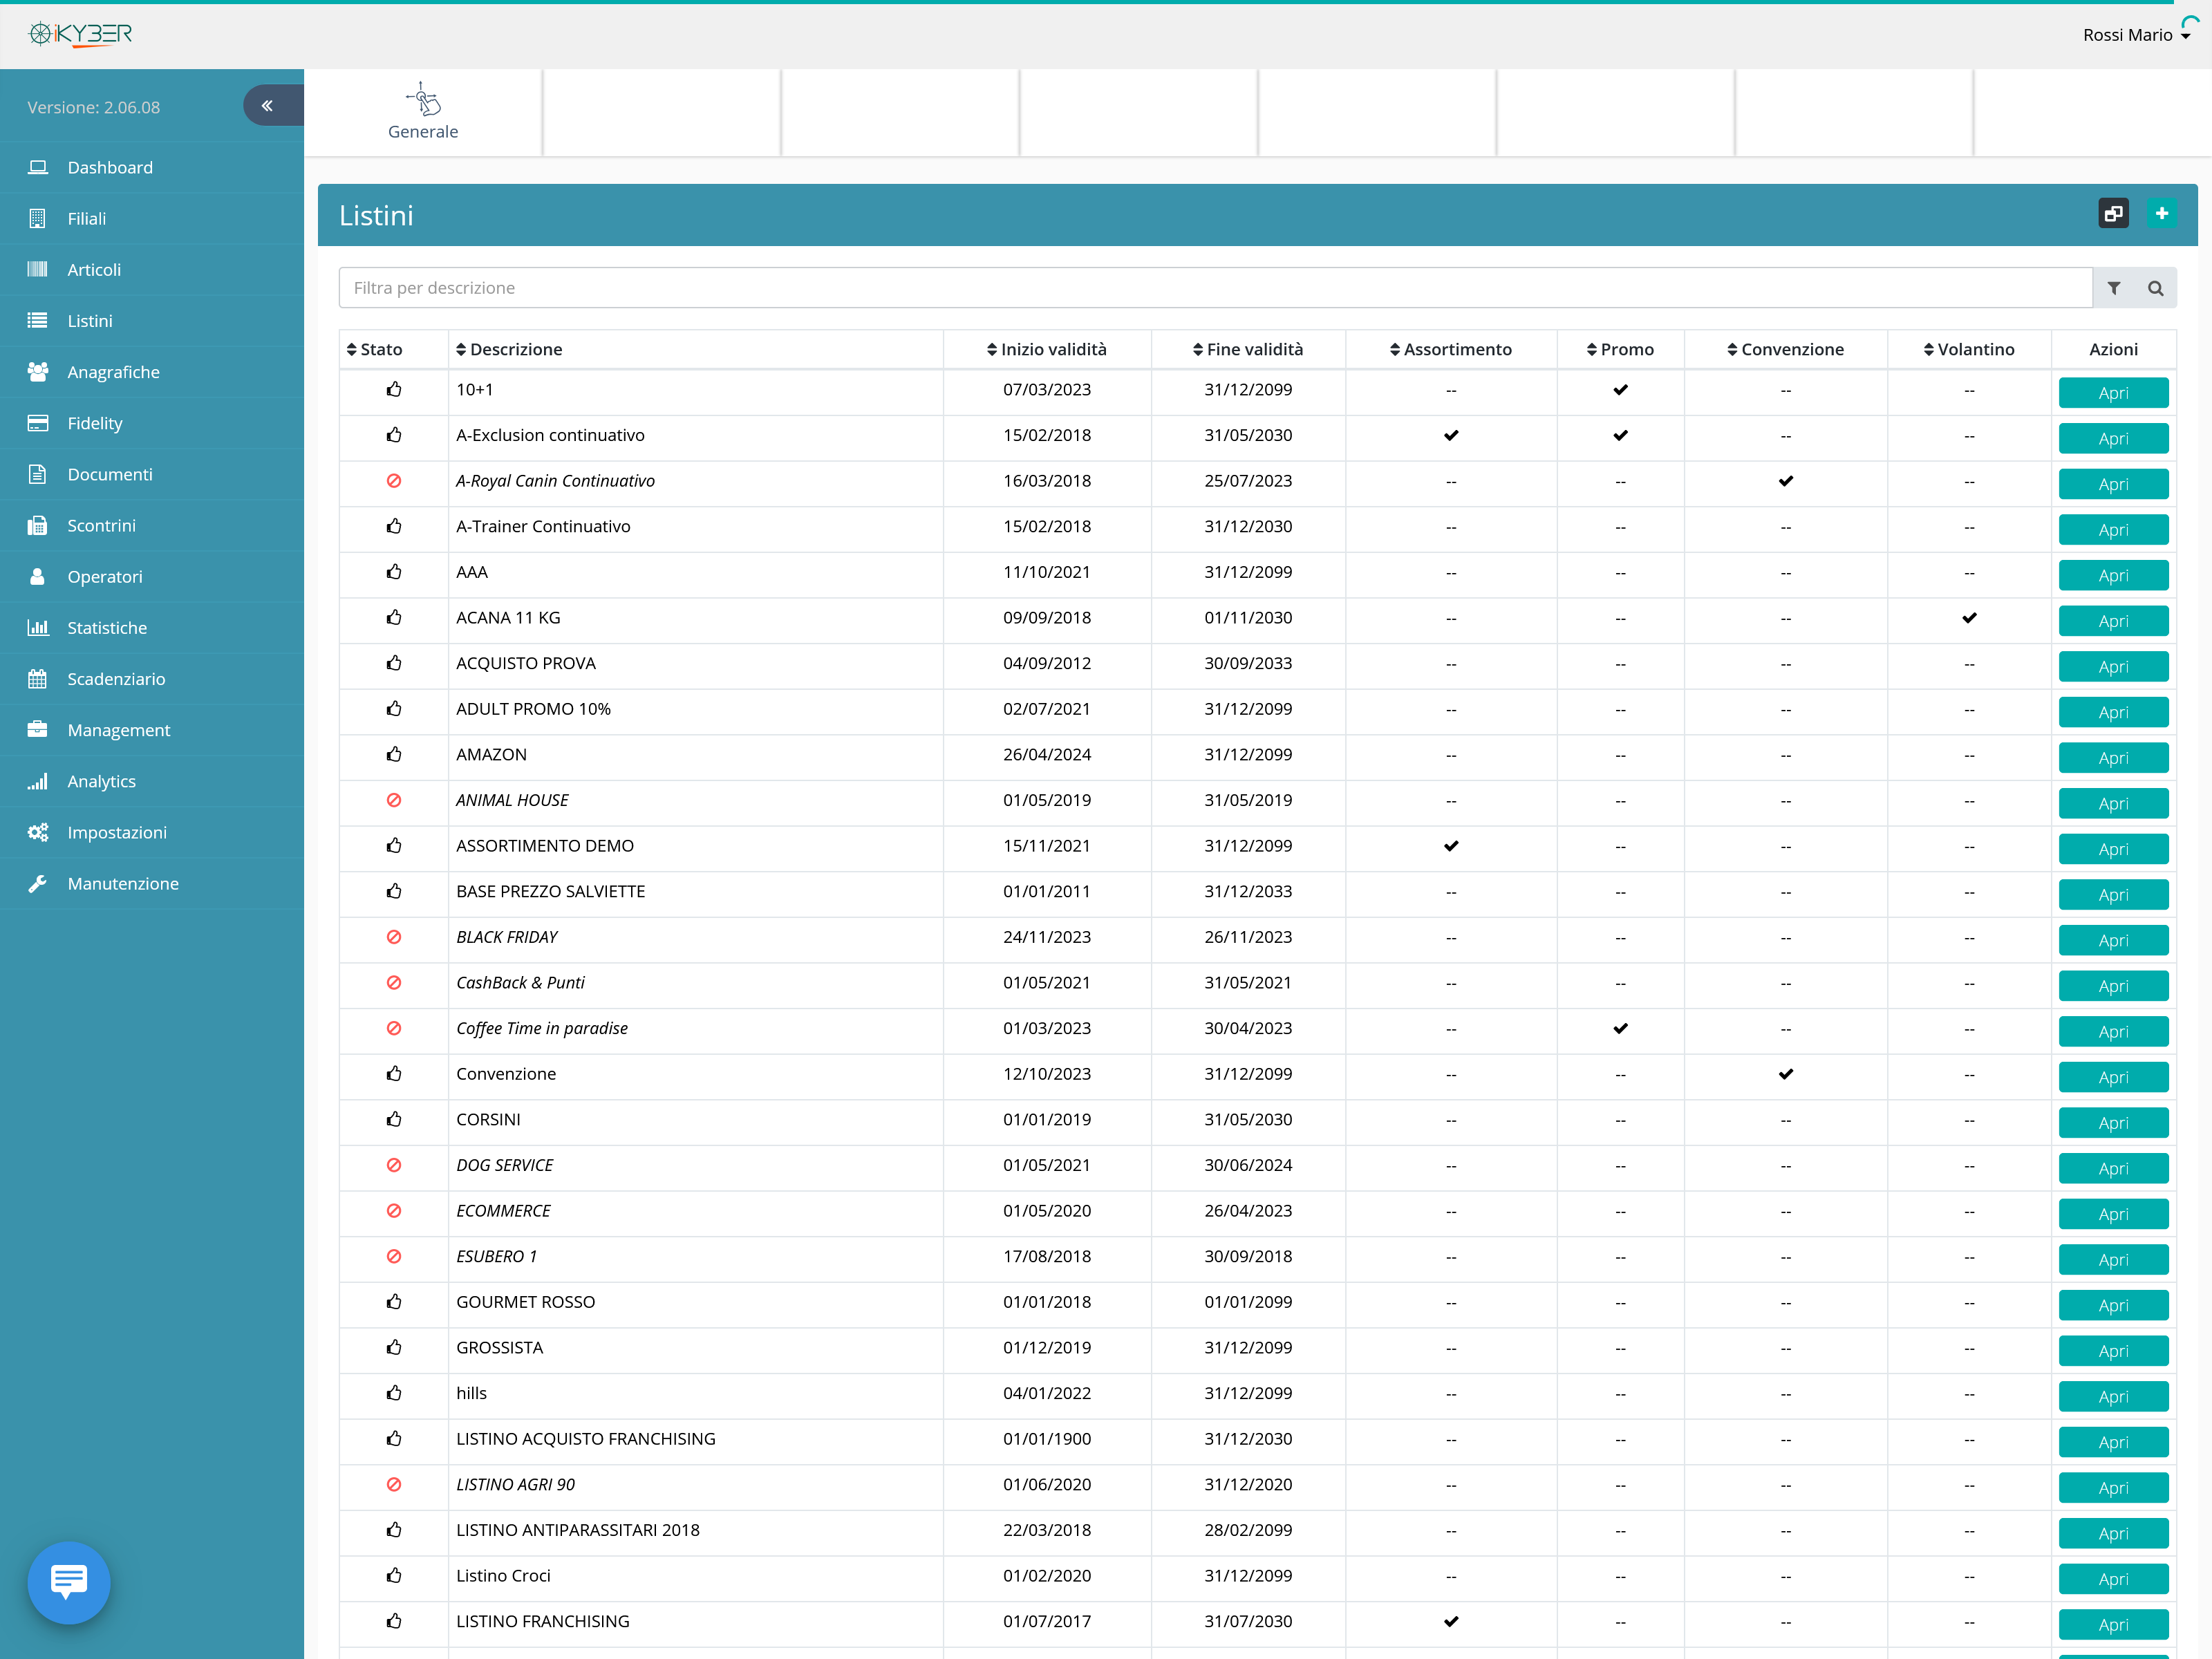Image resolution: width=2212 pixels, height=1659 pixels.
Task: Click the Fidelity card icon
Action: [38, 422]
